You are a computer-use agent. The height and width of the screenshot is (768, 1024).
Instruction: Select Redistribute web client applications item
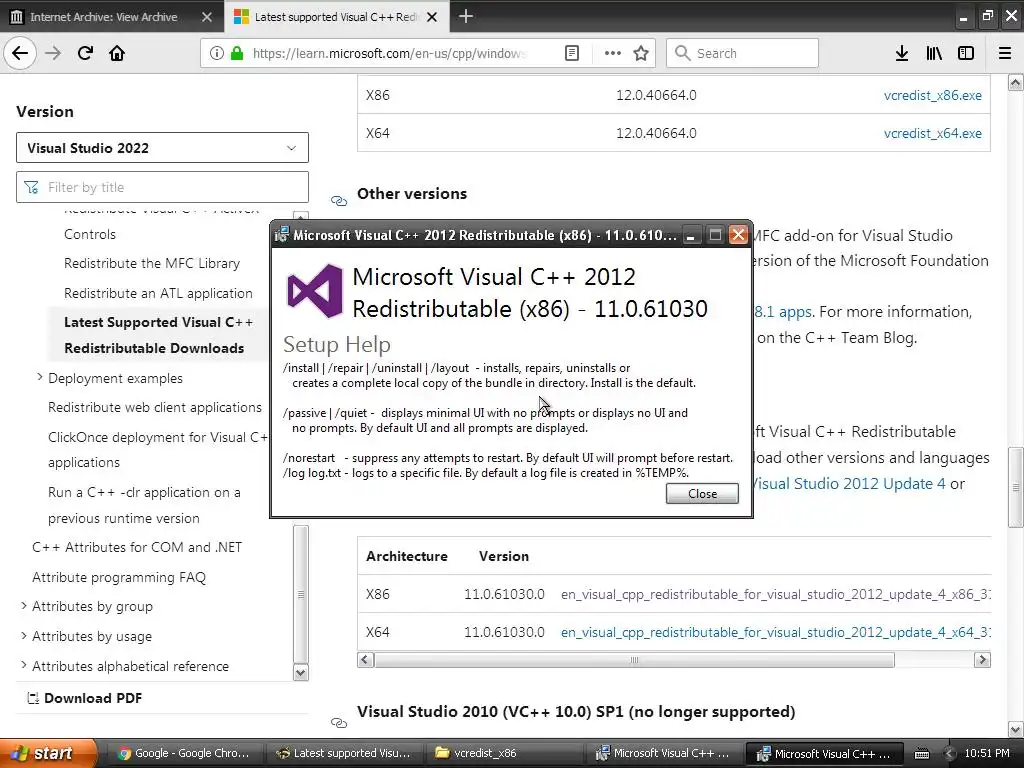(x=155, y=408)
